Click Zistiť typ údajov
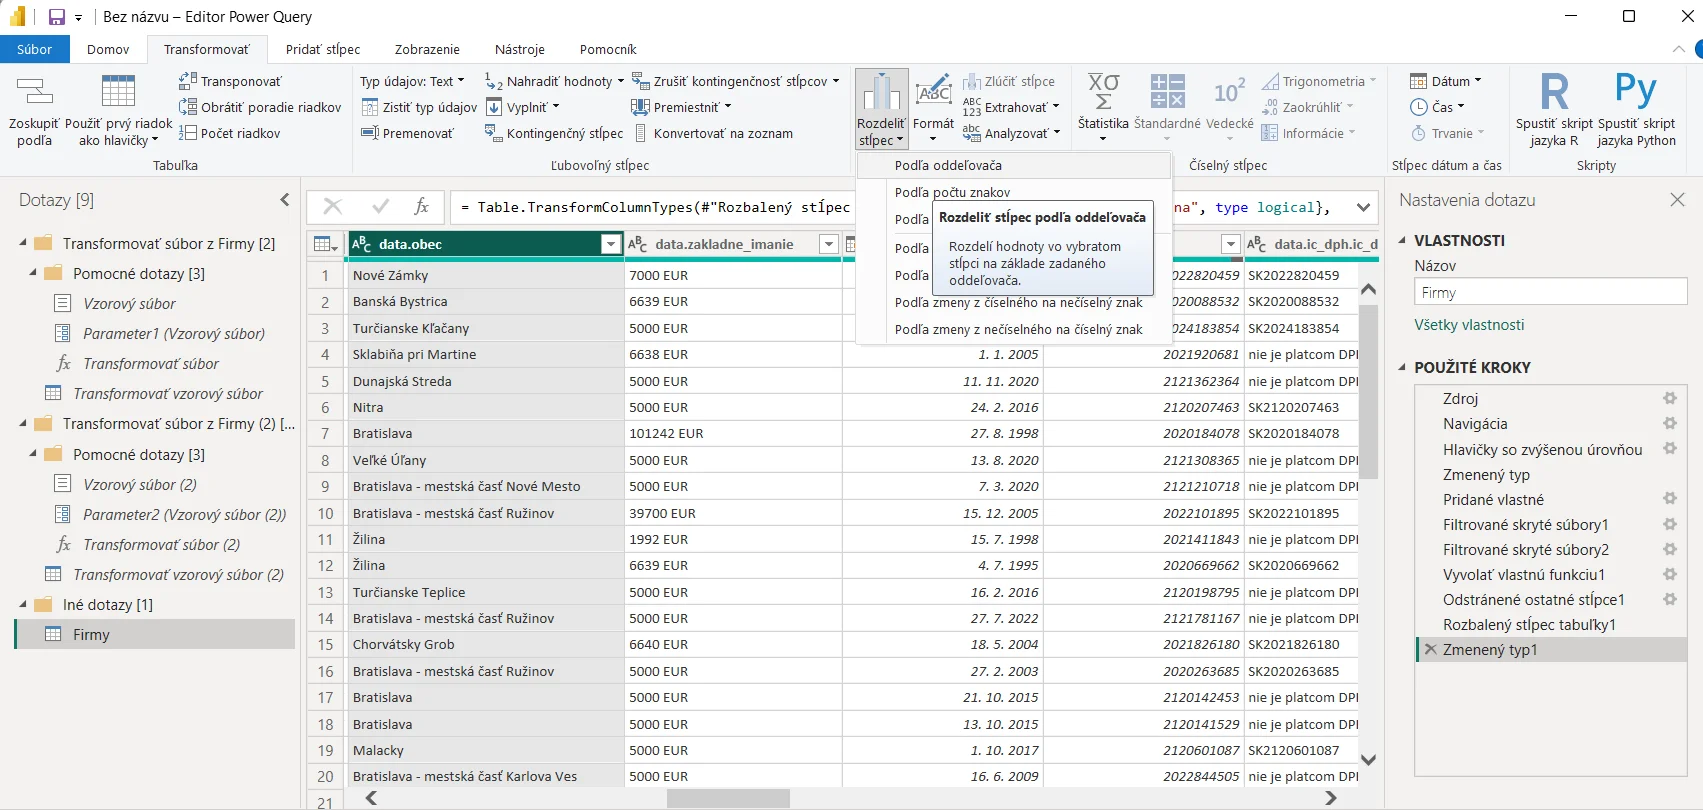The width and height of the screenshot is (1703, 810). point(419,107)
